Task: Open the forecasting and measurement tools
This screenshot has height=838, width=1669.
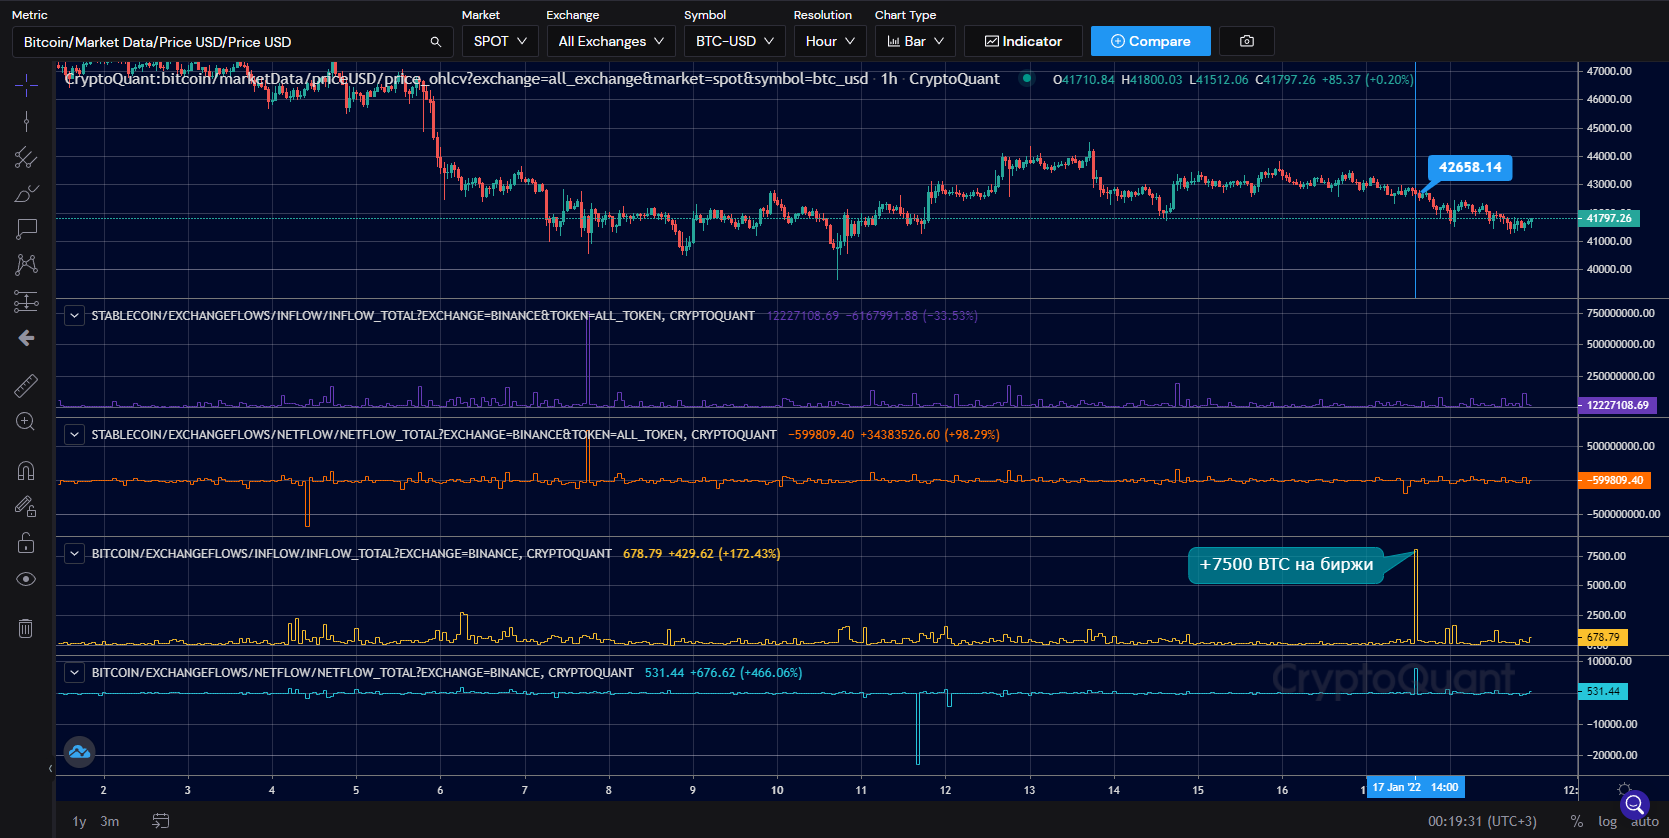Action: [26, 301]
